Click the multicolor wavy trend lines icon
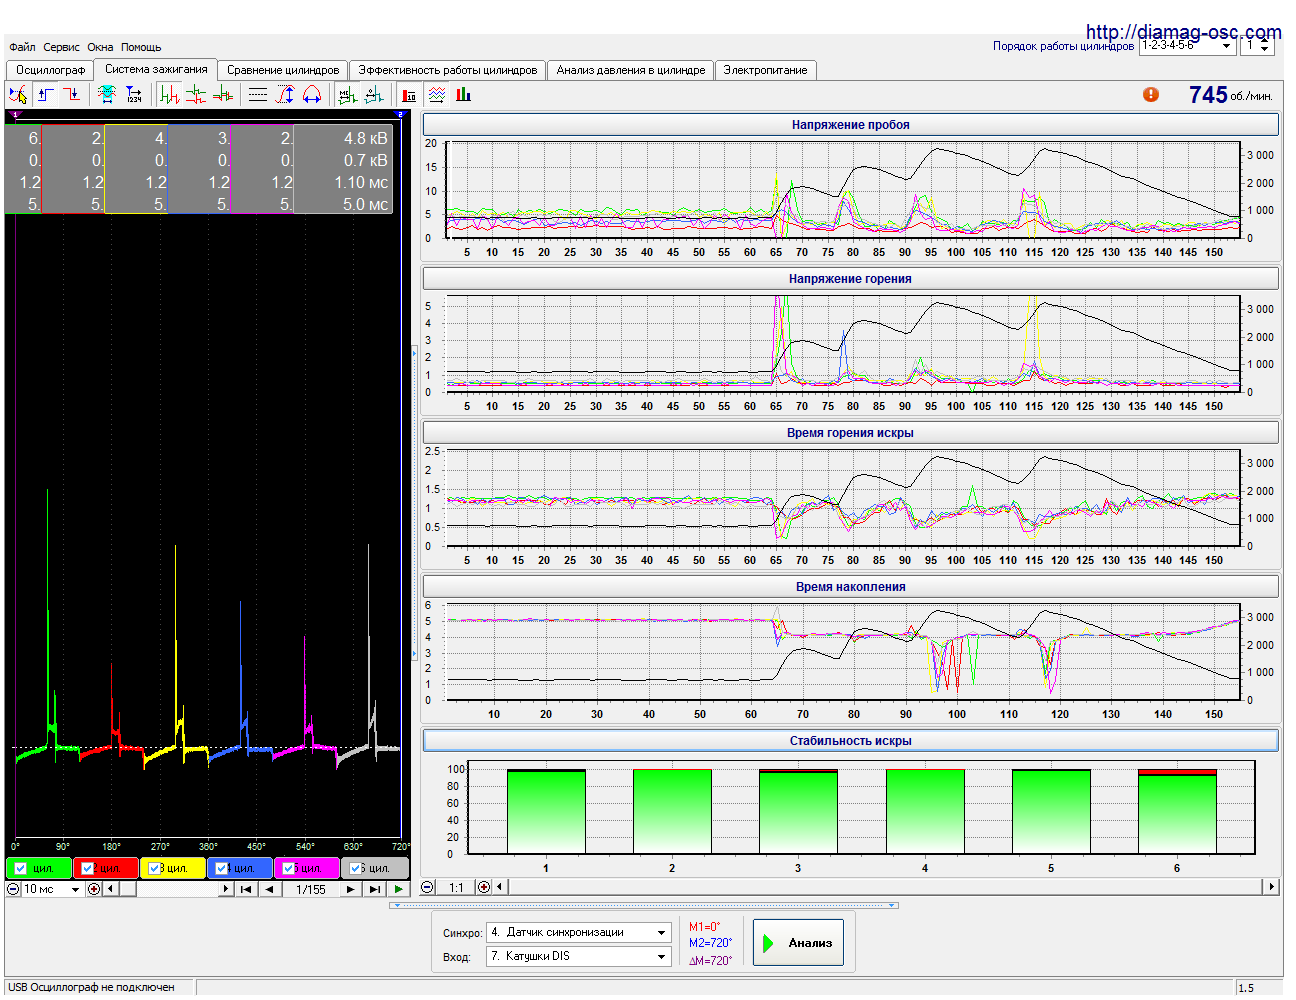This screenshot has height=1000, width=1296. [437, 95]
